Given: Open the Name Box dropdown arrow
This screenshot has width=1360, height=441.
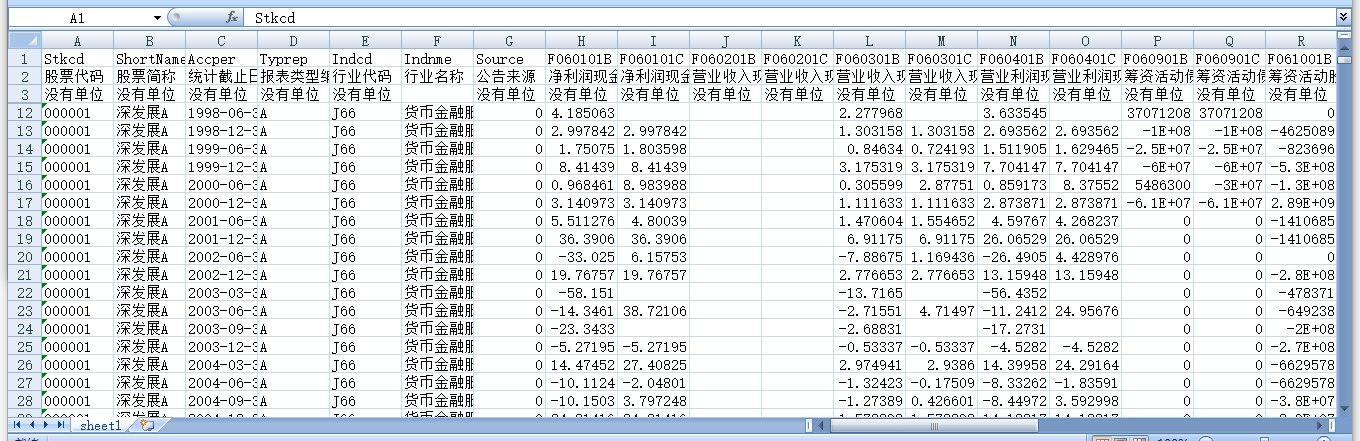Looking at the screenshot, I should tap(157, 18).
